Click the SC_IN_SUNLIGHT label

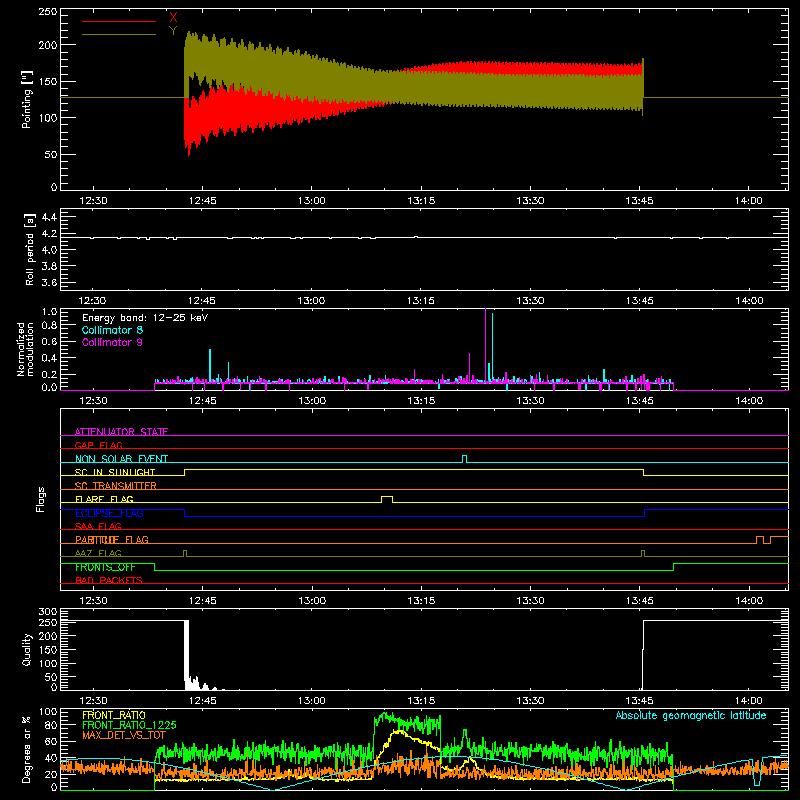pyautogui.click(x=115, y=472)
